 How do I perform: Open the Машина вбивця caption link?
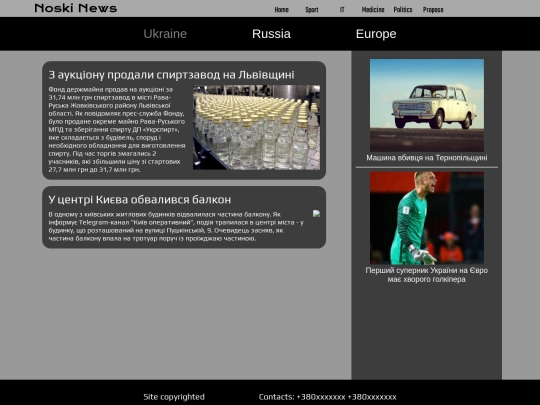click(427, 158)
